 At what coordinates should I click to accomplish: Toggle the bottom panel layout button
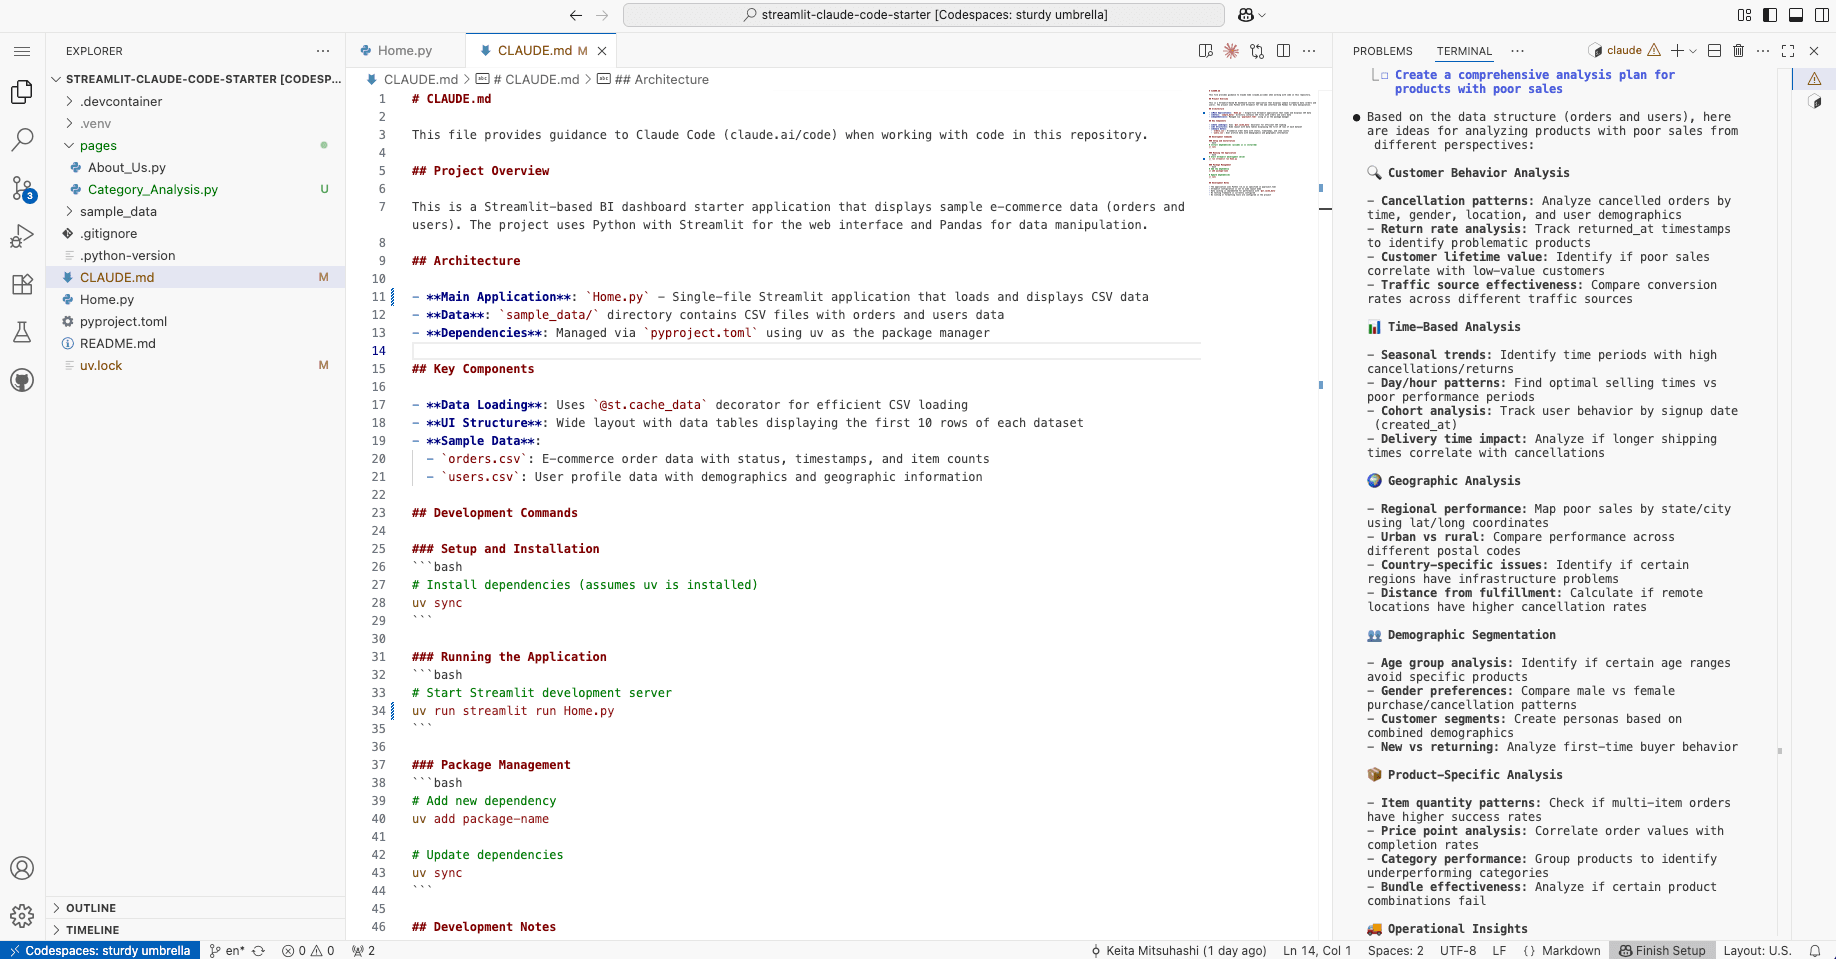pyautogui.click(x=1796, y=15)
